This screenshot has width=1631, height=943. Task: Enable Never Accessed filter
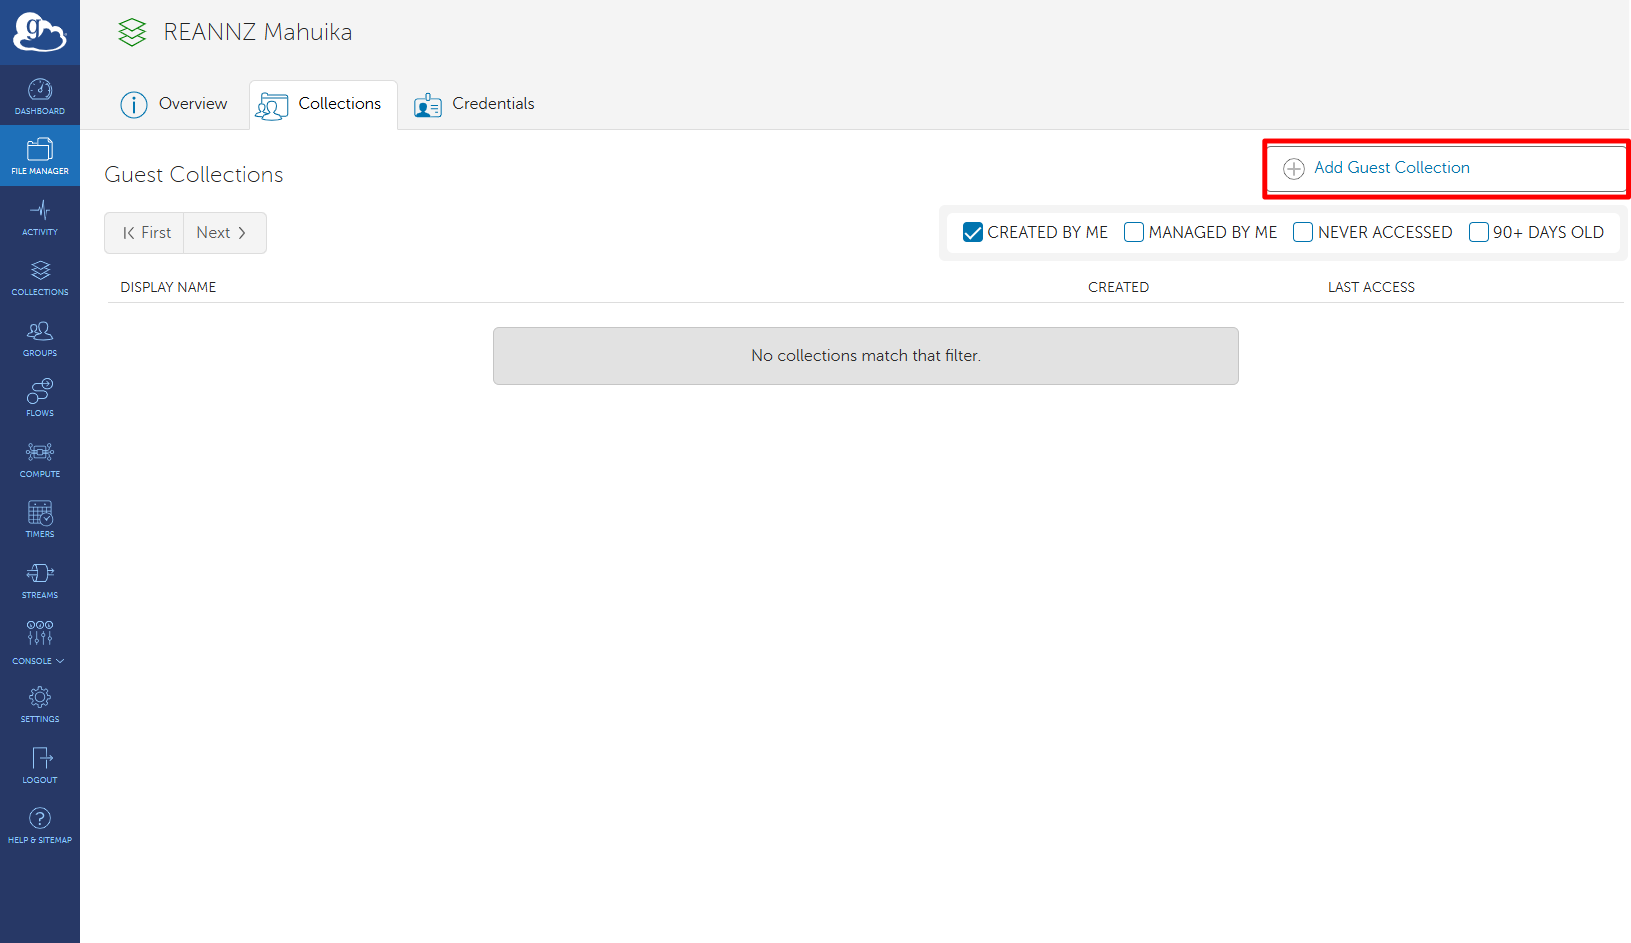point(1303,233)
